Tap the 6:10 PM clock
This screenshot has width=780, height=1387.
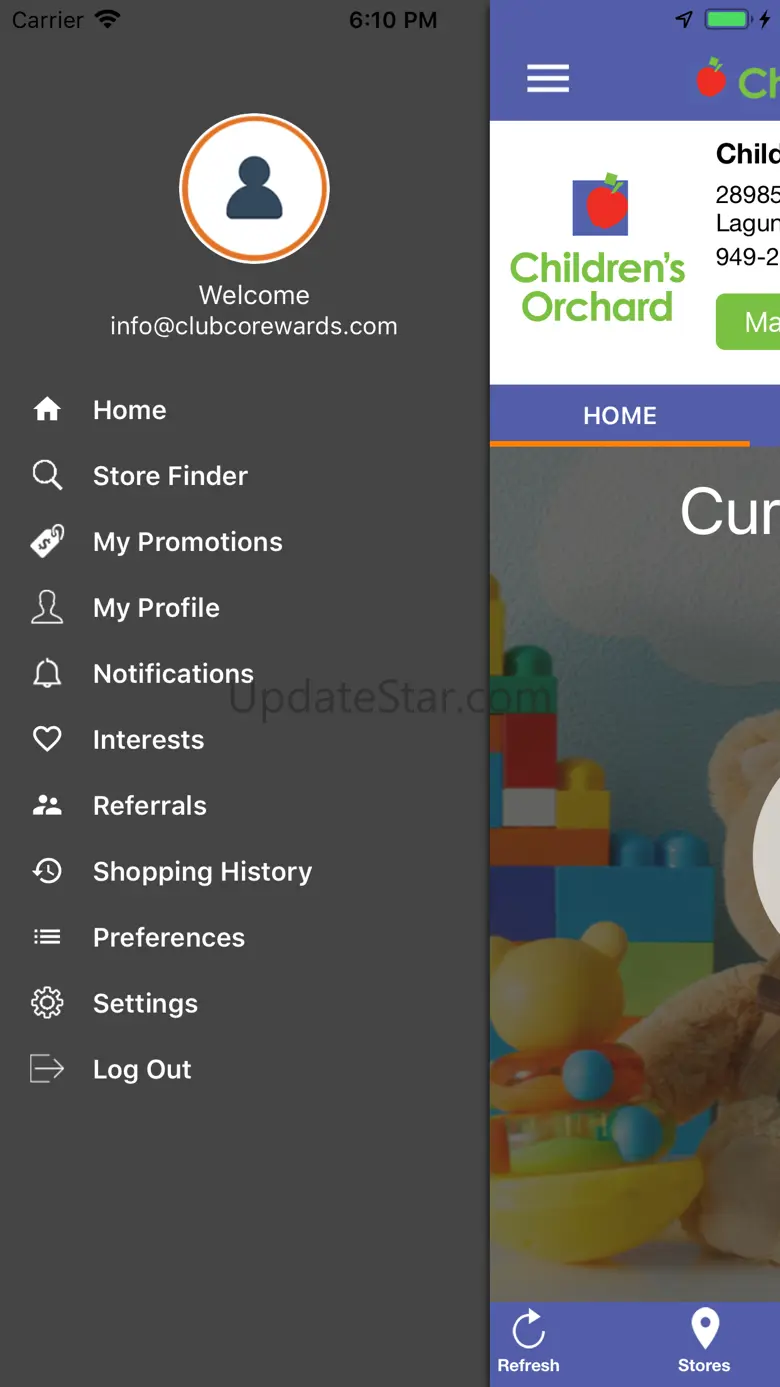[x=393, y=20]
